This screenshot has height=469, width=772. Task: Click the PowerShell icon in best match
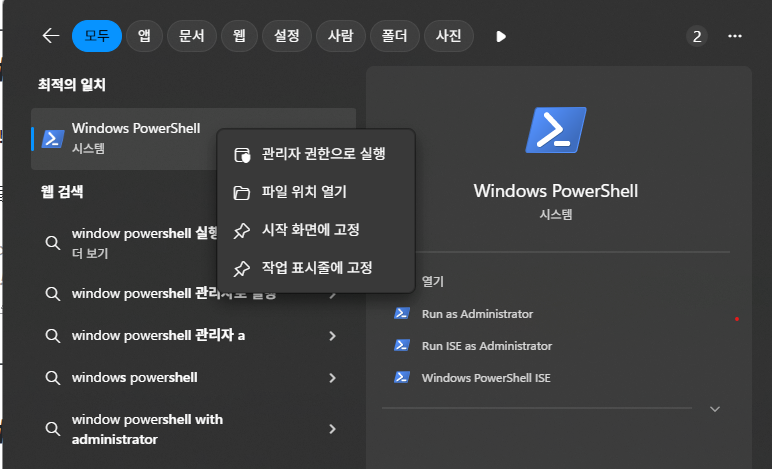pyautogui.click(x=53, y=139)
